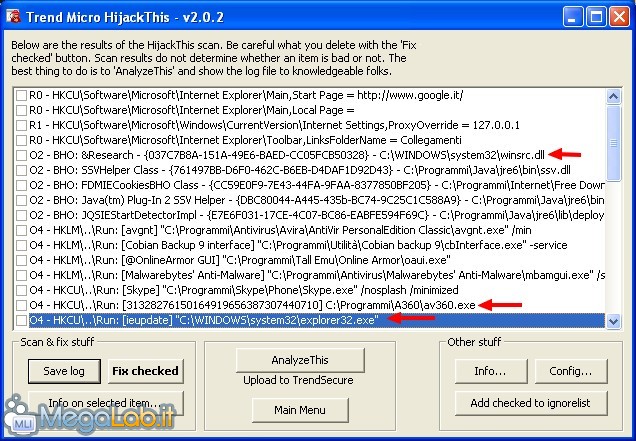Tick the ieupdate explorer32.exe checkbox
The width and height of the screenshot is (636, 441).
point(21,321)
